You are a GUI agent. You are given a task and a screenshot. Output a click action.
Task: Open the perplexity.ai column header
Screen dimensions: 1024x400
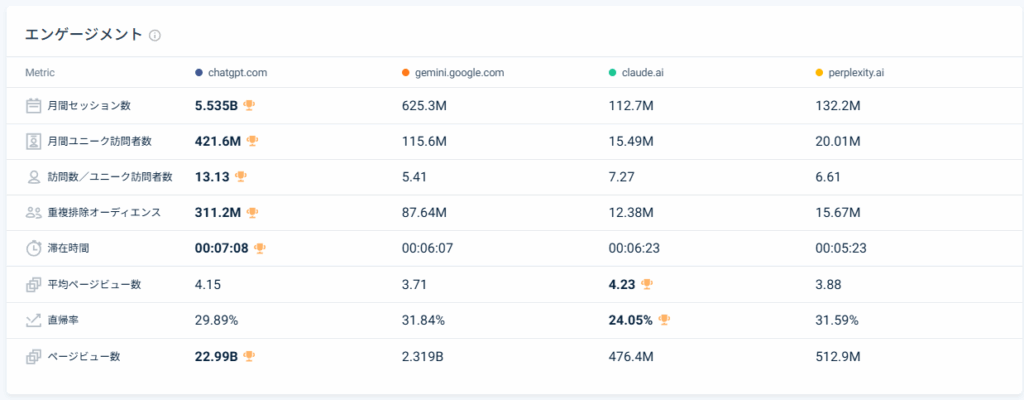(856, 73)
